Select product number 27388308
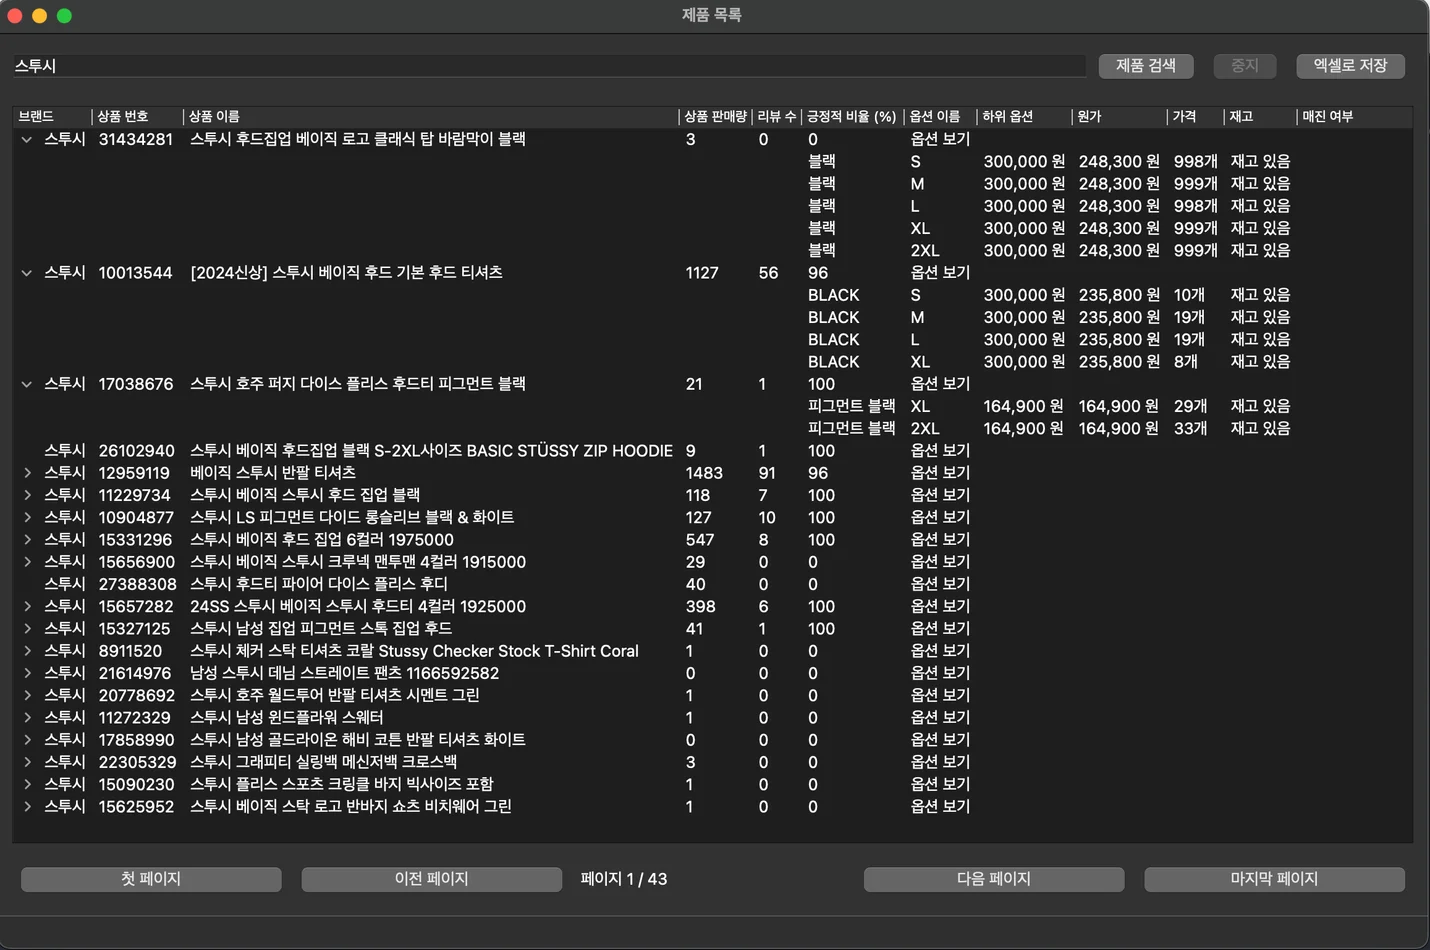This screenshot has height=950, width=1430. [x=137, y=584]
